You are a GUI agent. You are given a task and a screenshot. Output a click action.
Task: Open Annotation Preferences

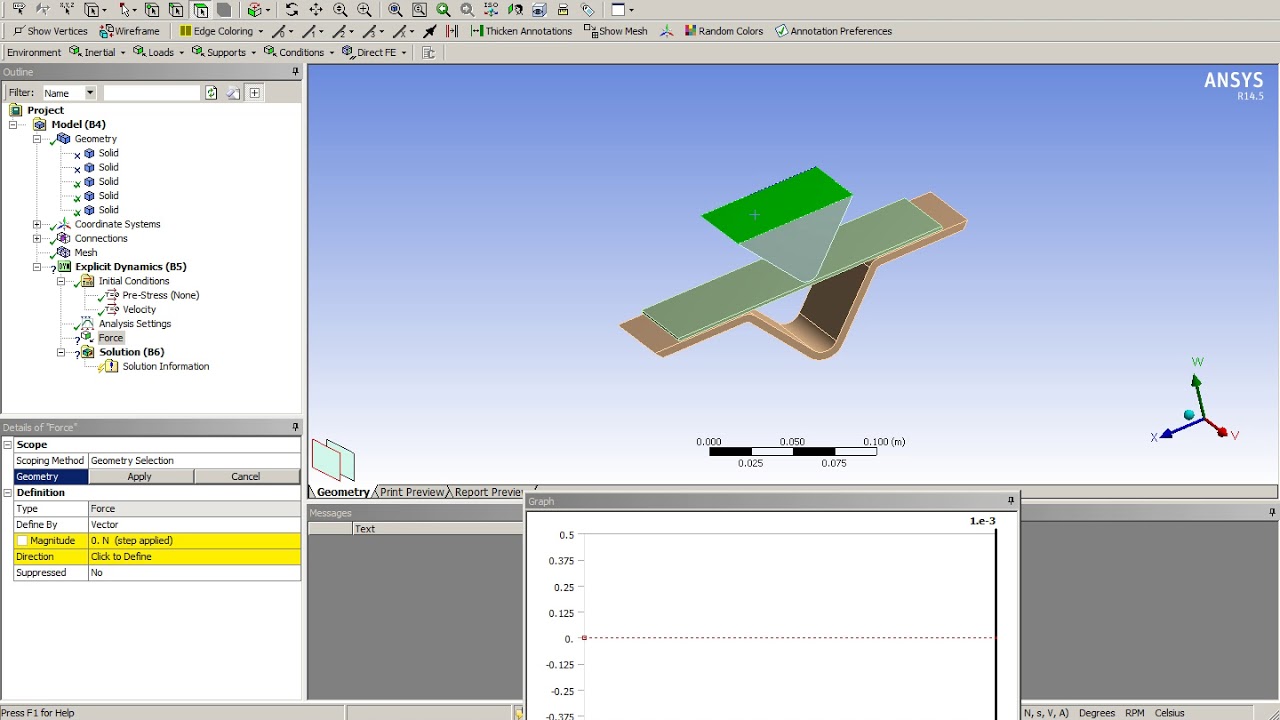833,31
